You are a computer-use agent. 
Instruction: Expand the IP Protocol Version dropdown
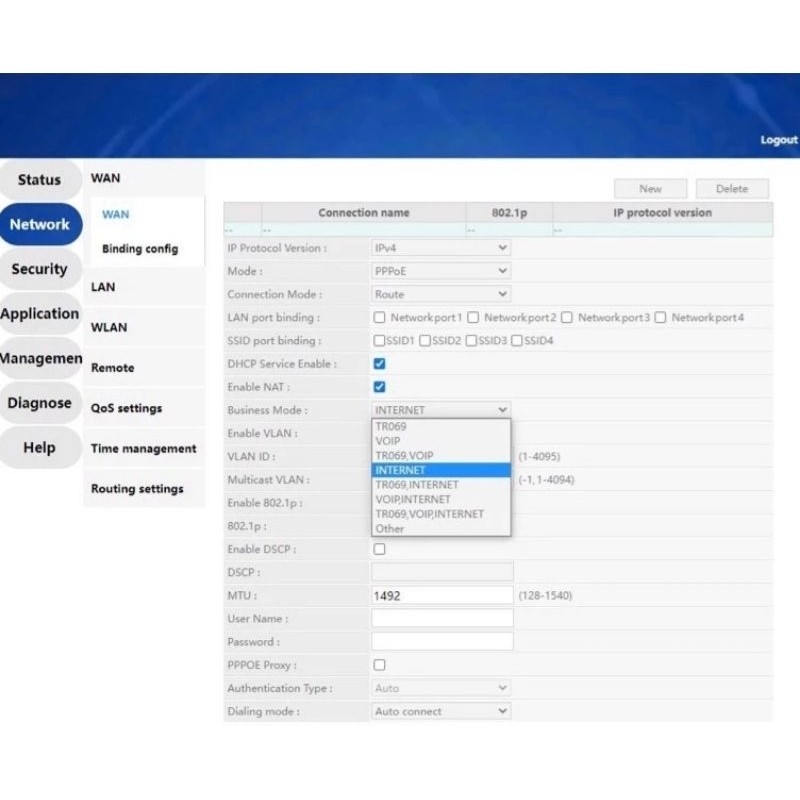click(x=440, y=248)
